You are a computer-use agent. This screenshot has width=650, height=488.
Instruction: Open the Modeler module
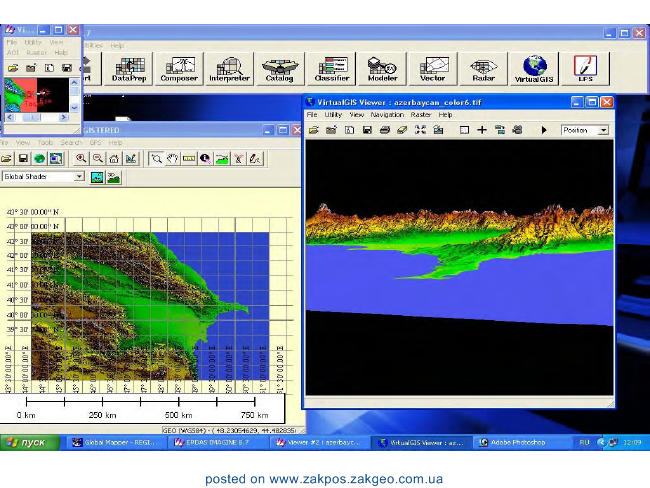tap(382, 69)
